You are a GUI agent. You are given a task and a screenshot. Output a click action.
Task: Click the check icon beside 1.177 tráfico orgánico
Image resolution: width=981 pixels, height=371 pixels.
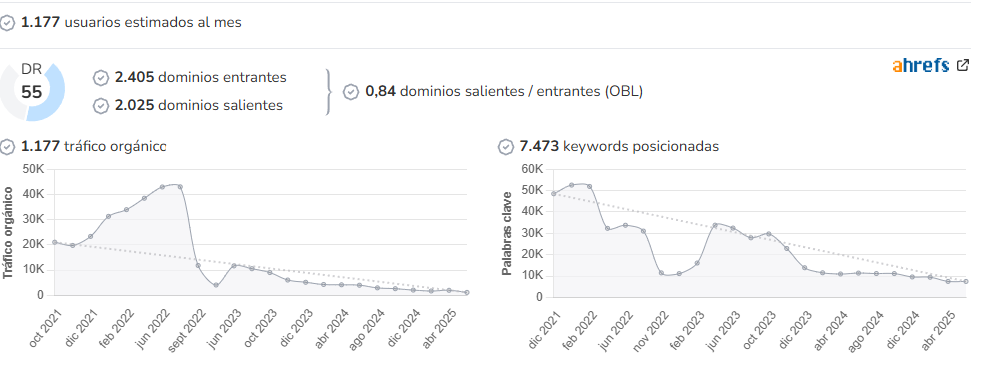click(7, 147)
